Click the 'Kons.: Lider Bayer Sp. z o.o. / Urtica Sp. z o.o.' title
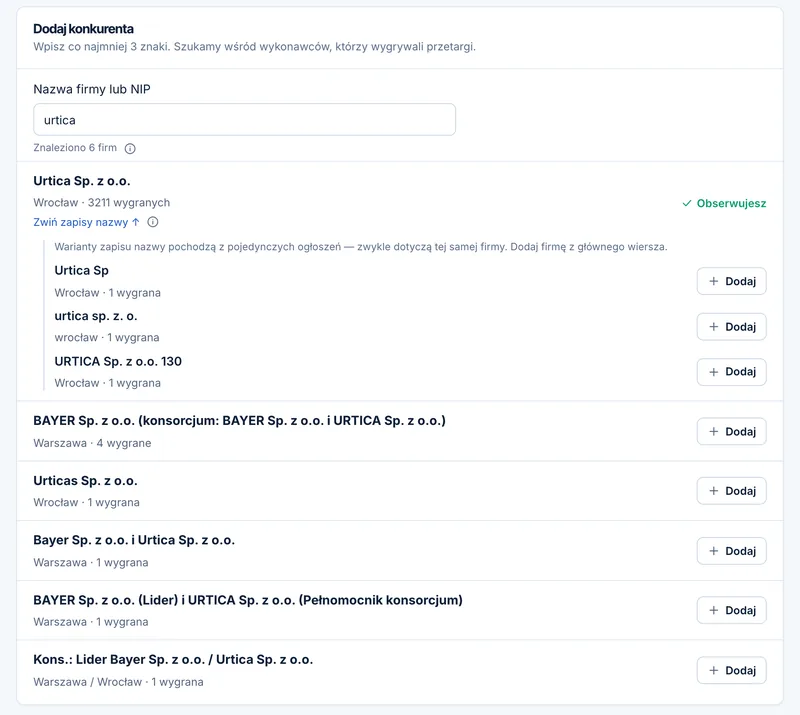Image resolution: width=800 pixels, height=715 pixels. tap(173, 659)
